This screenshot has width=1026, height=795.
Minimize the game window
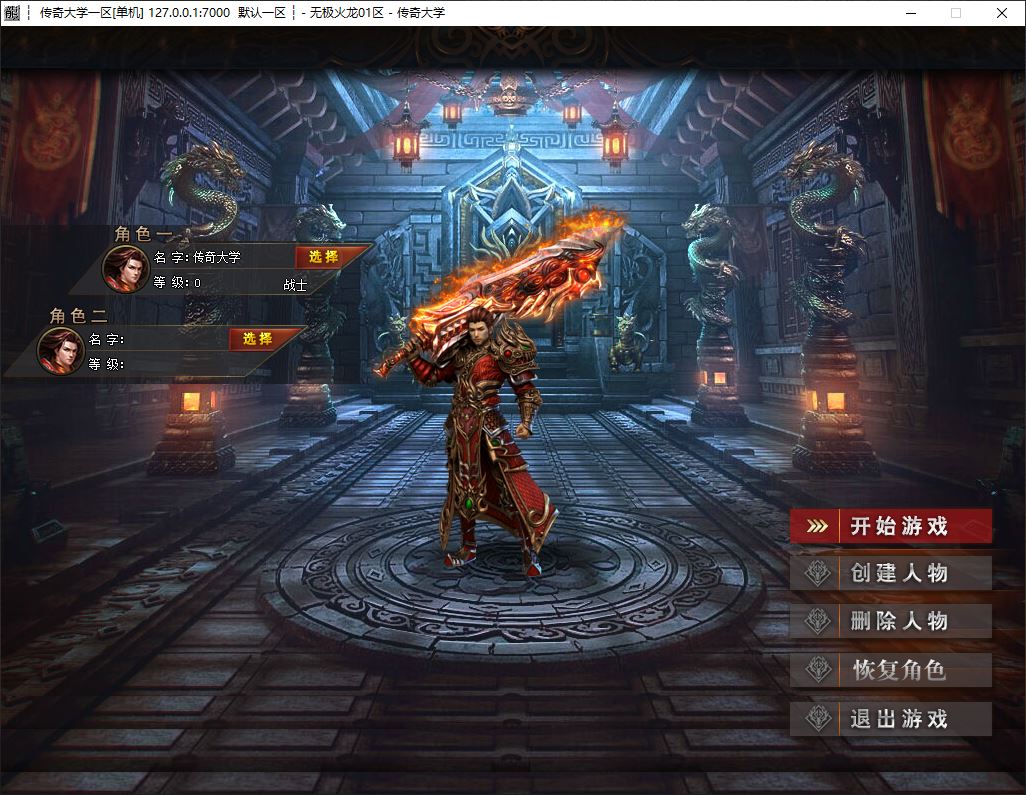(911, 13)
